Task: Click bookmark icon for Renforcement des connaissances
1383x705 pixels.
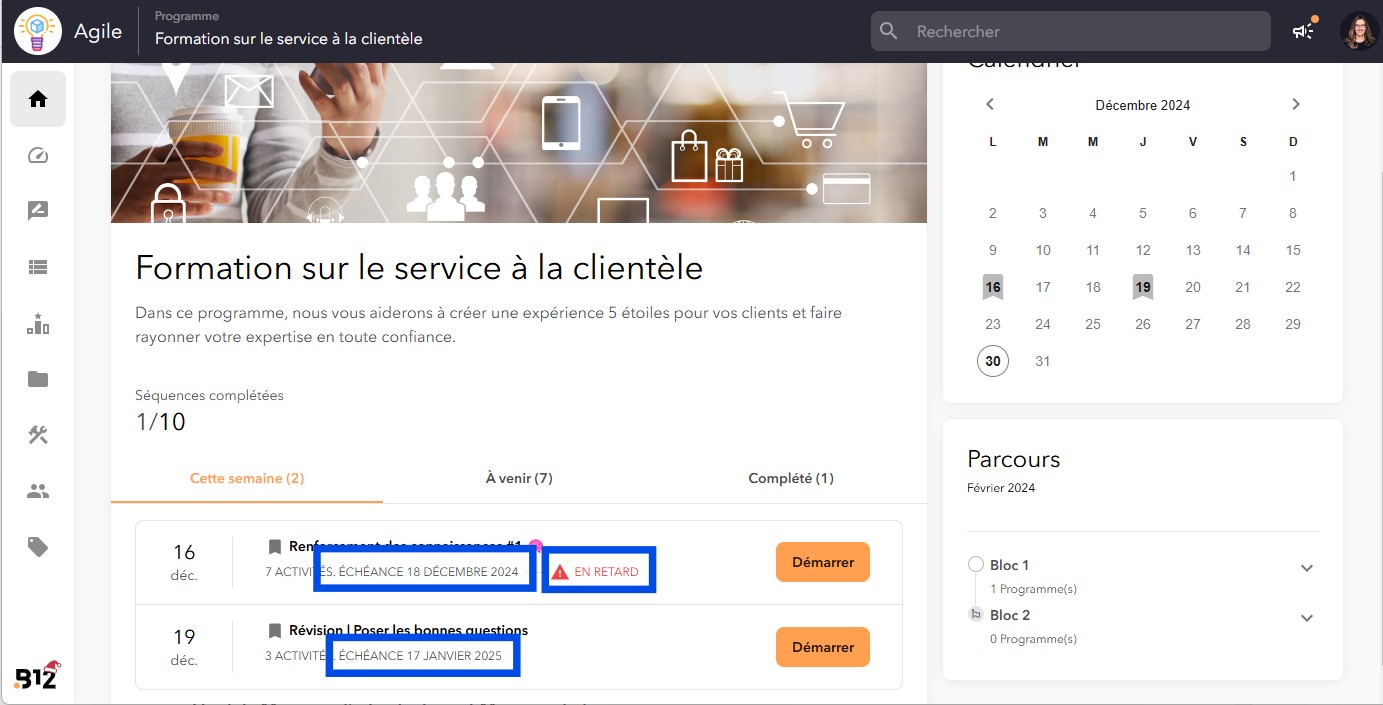Action: (275, 546)
